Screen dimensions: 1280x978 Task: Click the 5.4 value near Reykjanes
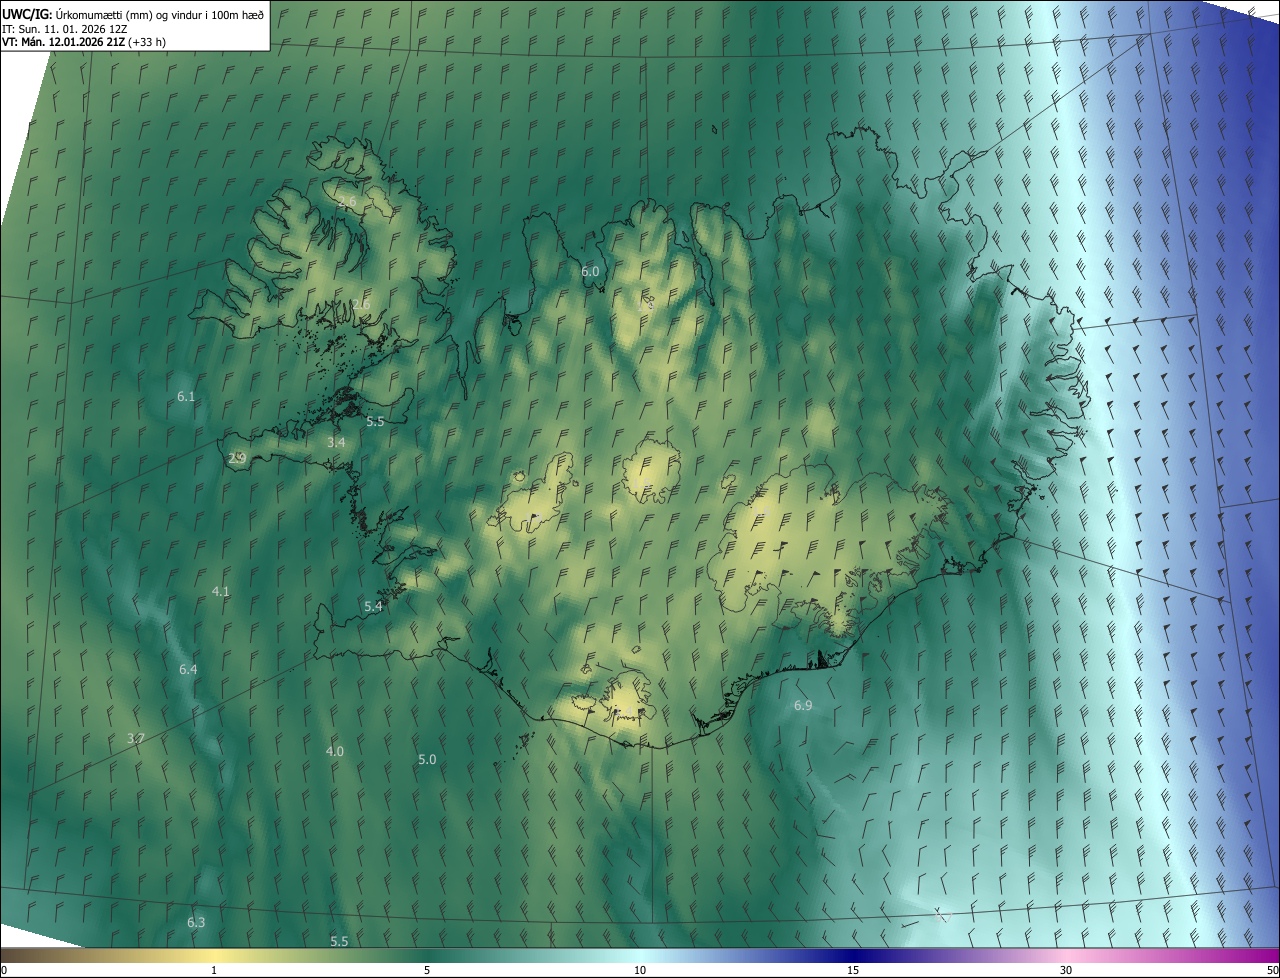coord(373,606)
